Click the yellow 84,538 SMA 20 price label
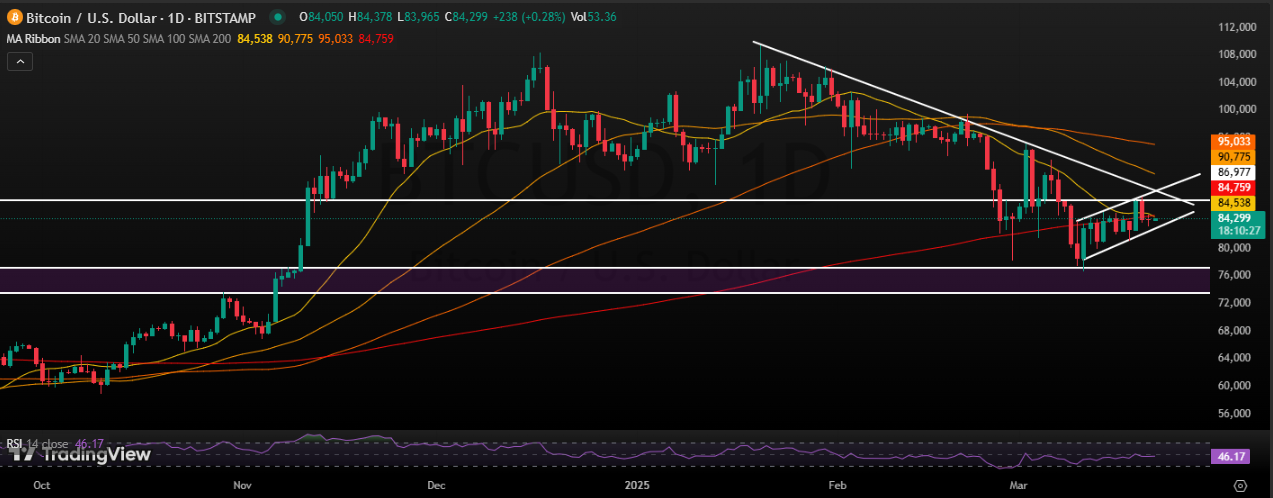 (1233, 202)
